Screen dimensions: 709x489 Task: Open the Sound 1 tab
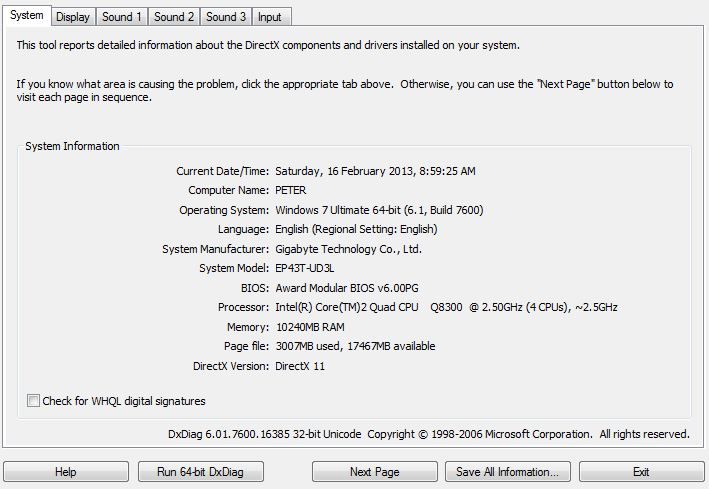click(x=122, y=17)
